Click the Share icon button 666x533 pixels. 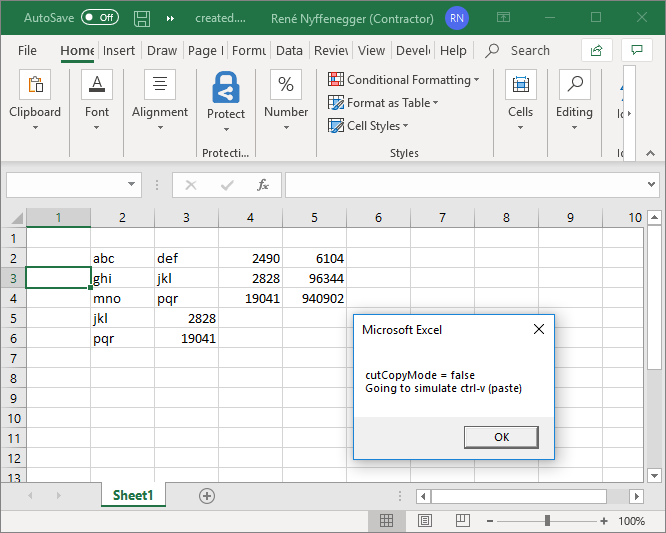(597, 50)
